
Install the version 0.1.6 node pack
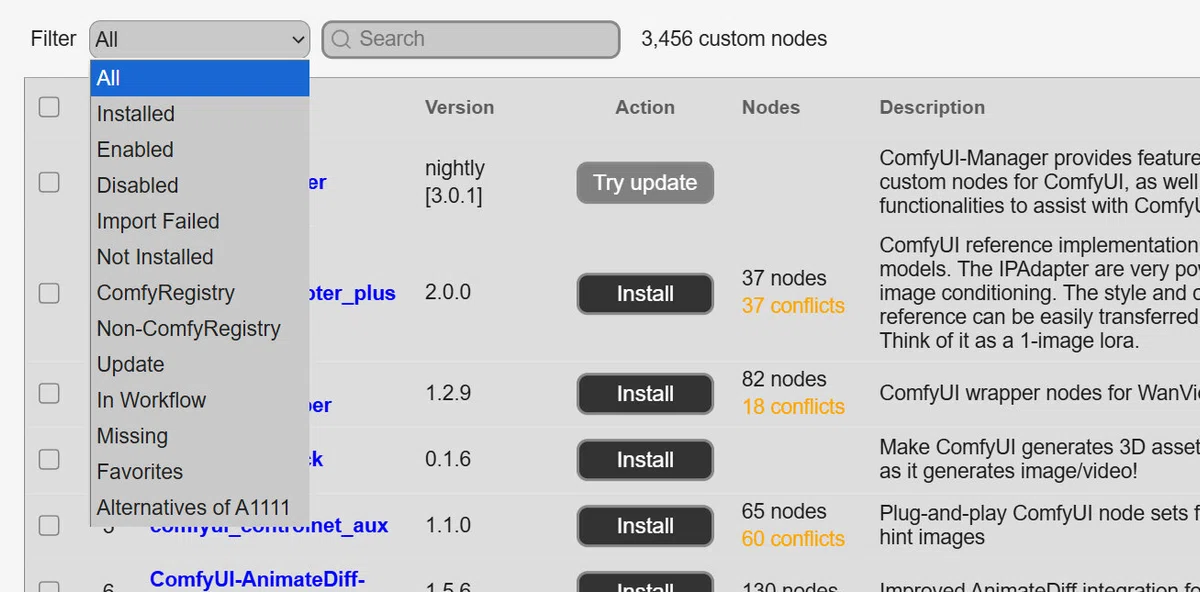click(645, 460)
